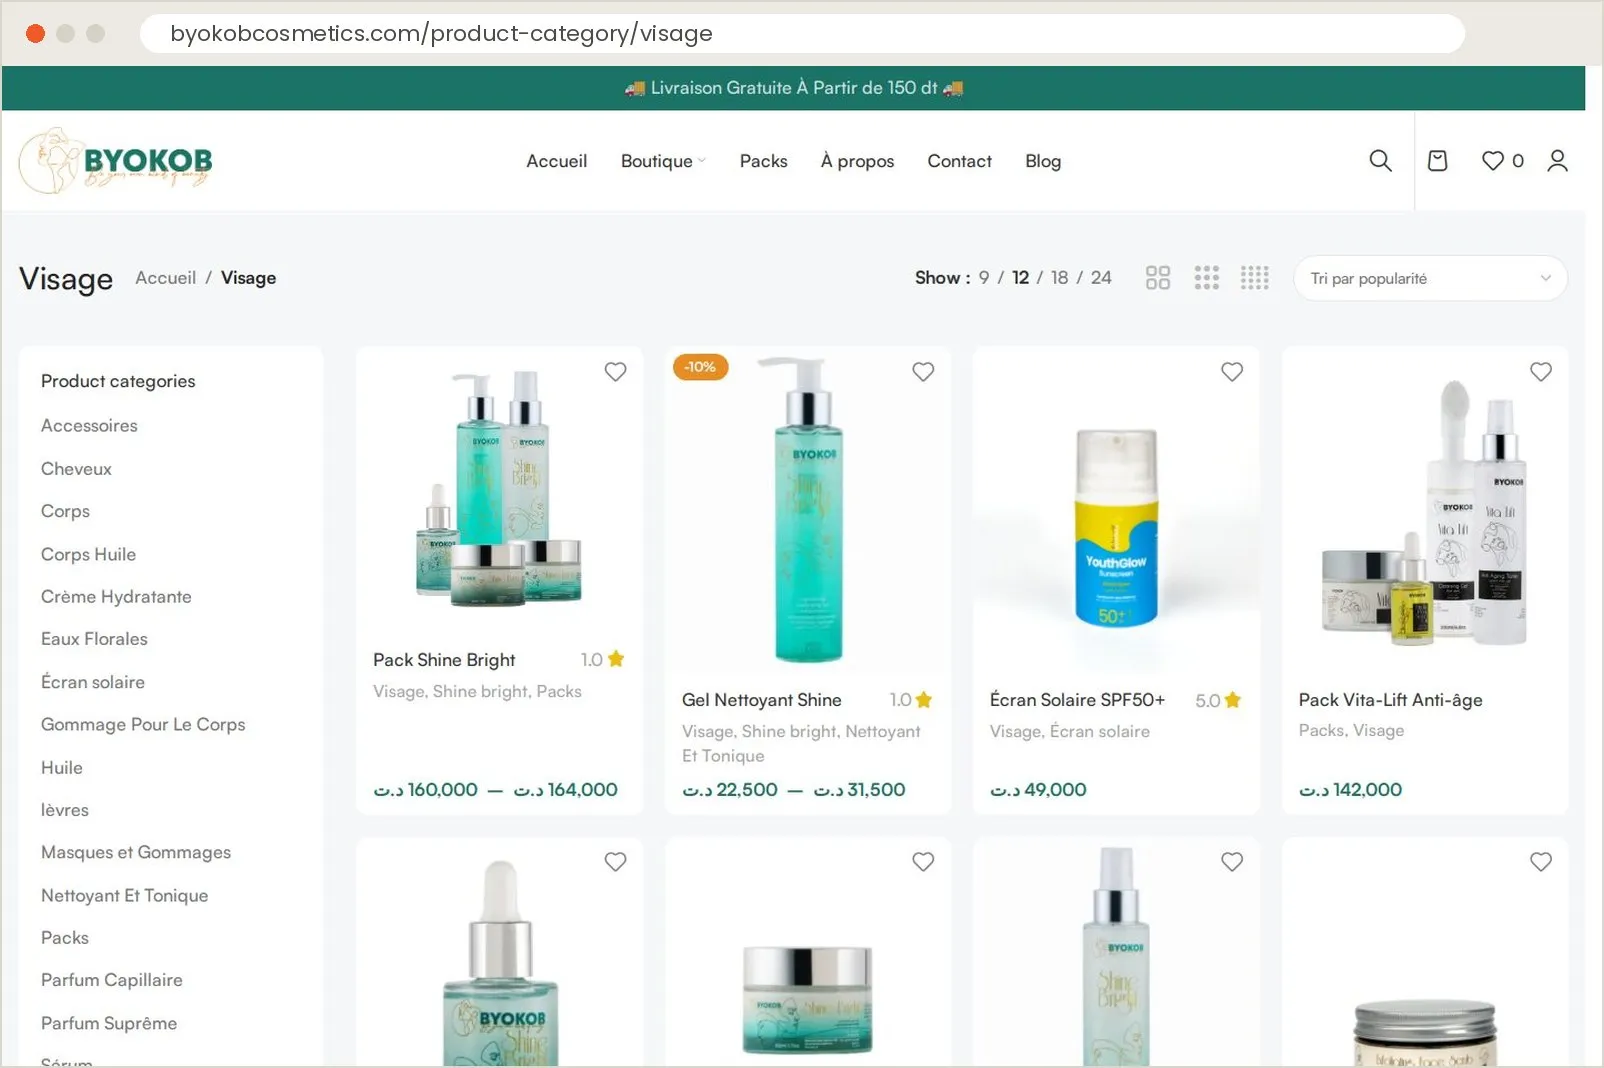This screenshot has width=1604, height=1068.
Task: Open the search magnifier icon
Action: tap(1380, 161)
